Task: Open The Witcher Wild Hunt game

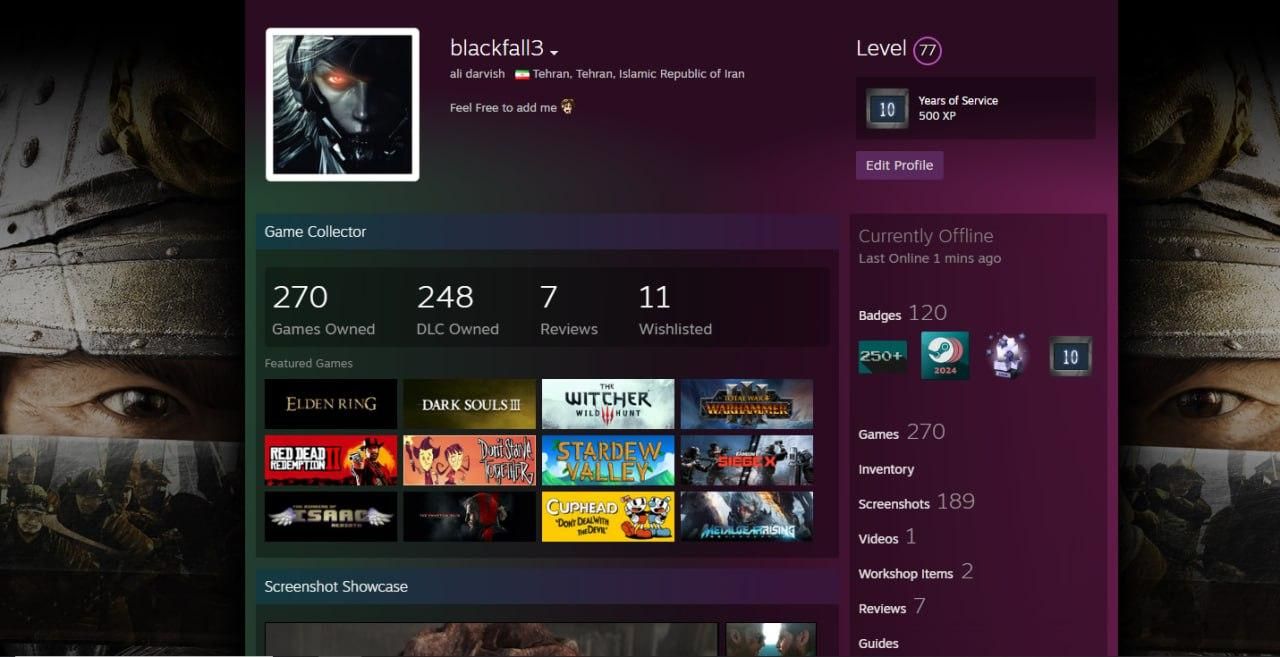Action: point(608,404)
